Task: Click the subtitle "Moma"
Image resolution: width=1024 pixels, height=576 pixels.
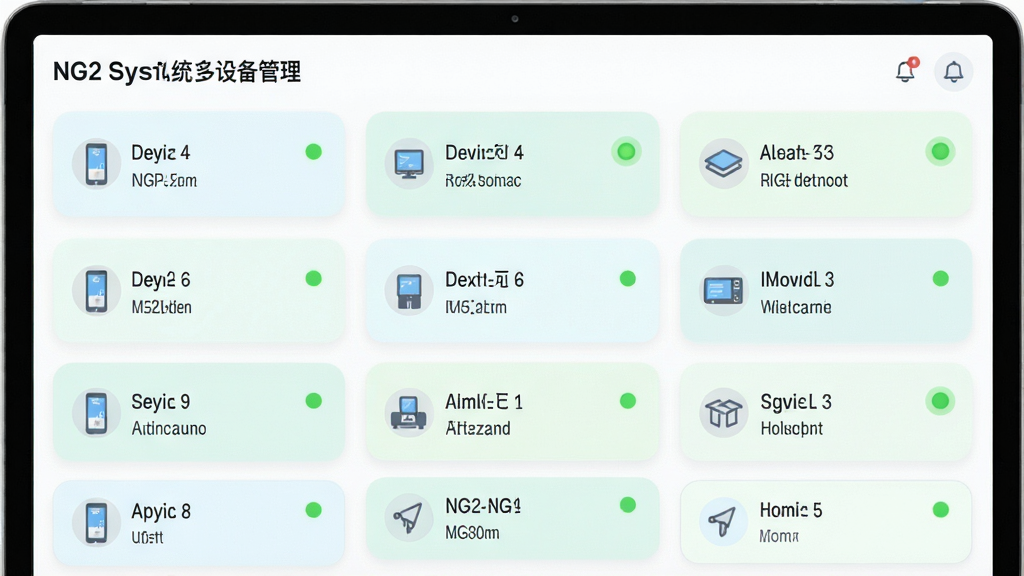Action: tap(779, 537)
